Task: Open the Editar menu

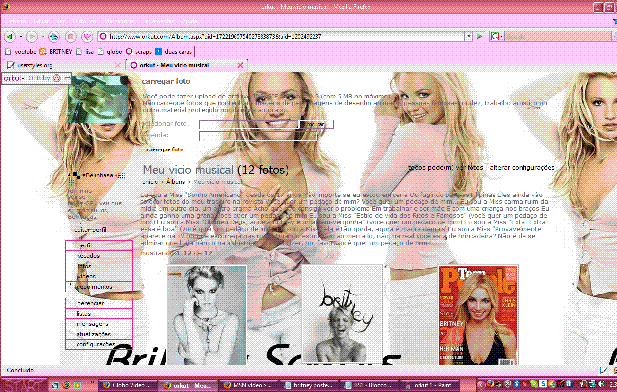Action: [x=41, y=21]
